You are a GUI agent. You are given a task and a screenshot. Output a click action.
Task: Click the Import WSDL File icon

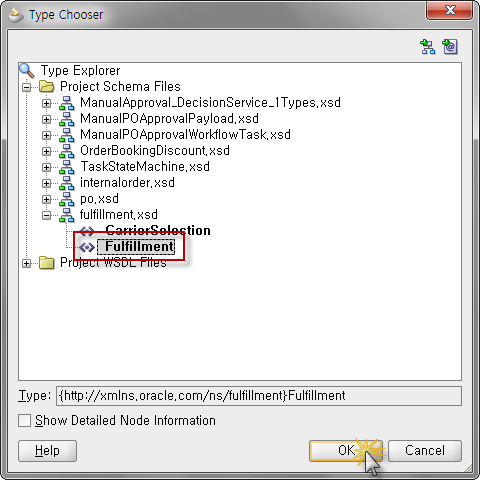click(x=450, y=47)
